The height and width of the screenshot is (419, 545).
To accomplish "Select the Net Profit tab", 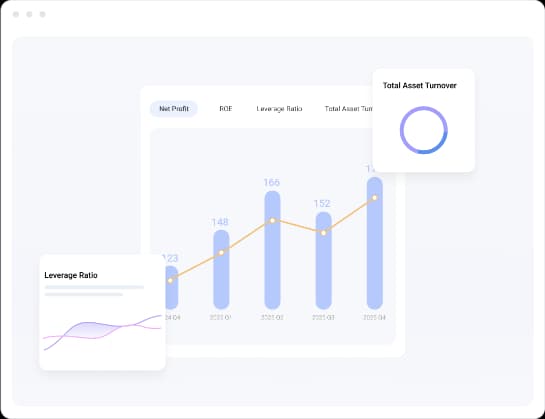I will [x=174, y=109].
